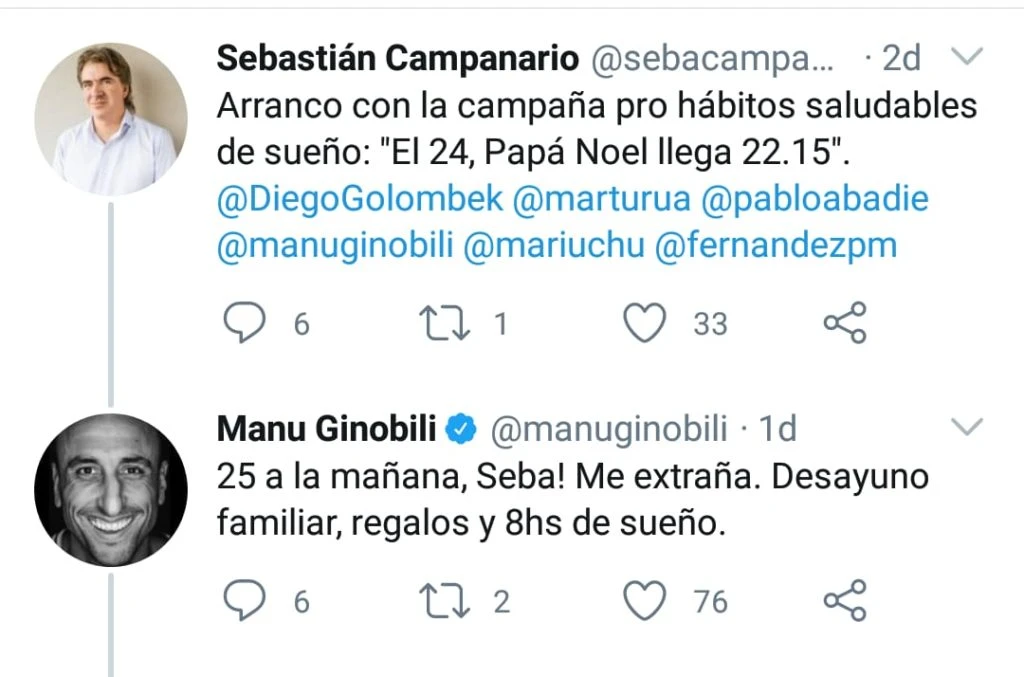
Task: Reply to Manu Ginobili's tweet
Action: (242, 600)
